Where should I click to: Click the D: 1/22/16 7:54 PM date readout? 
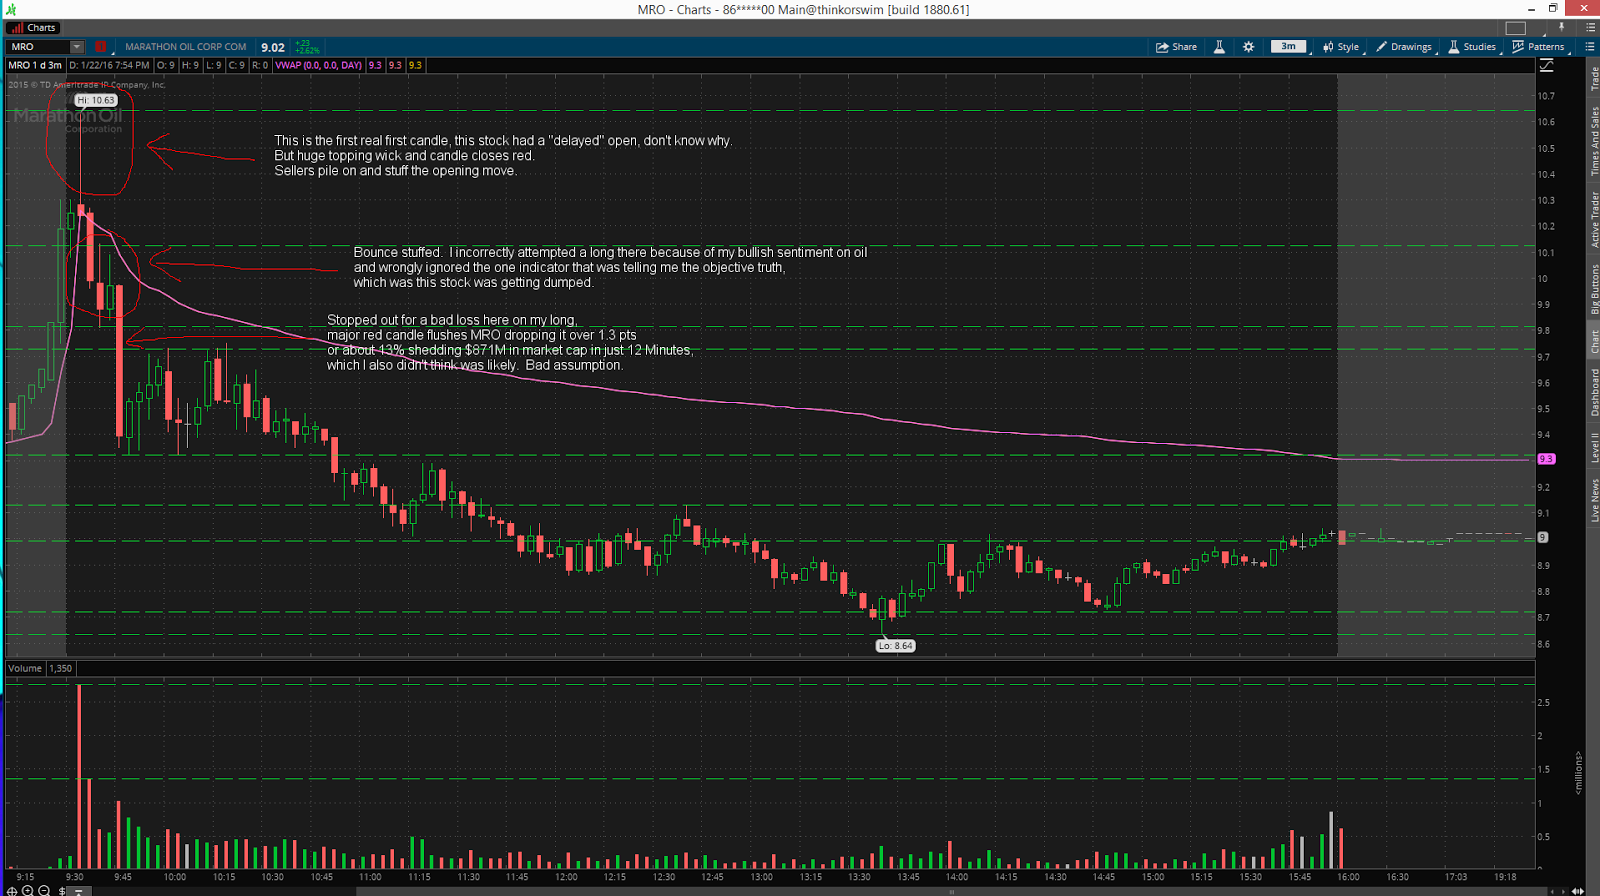(109, 65)
